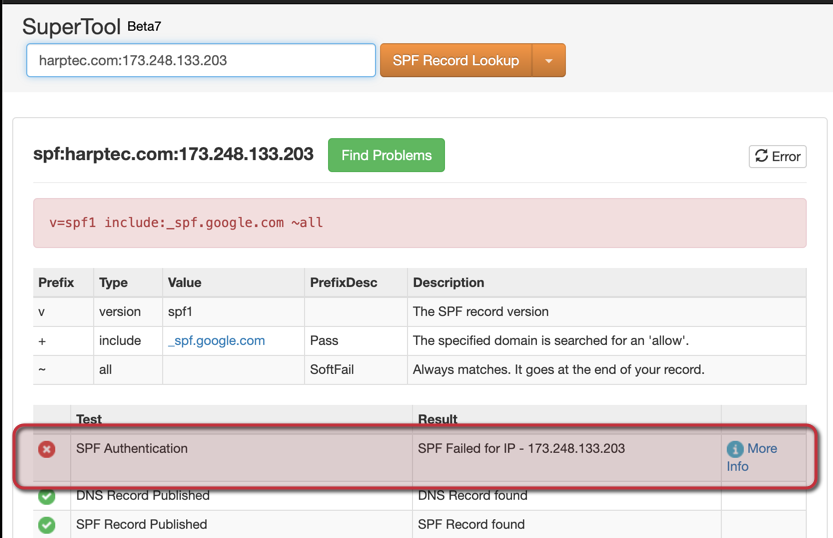Focus the domain lookup input field

pyautogui.click(x=201, y=60)
